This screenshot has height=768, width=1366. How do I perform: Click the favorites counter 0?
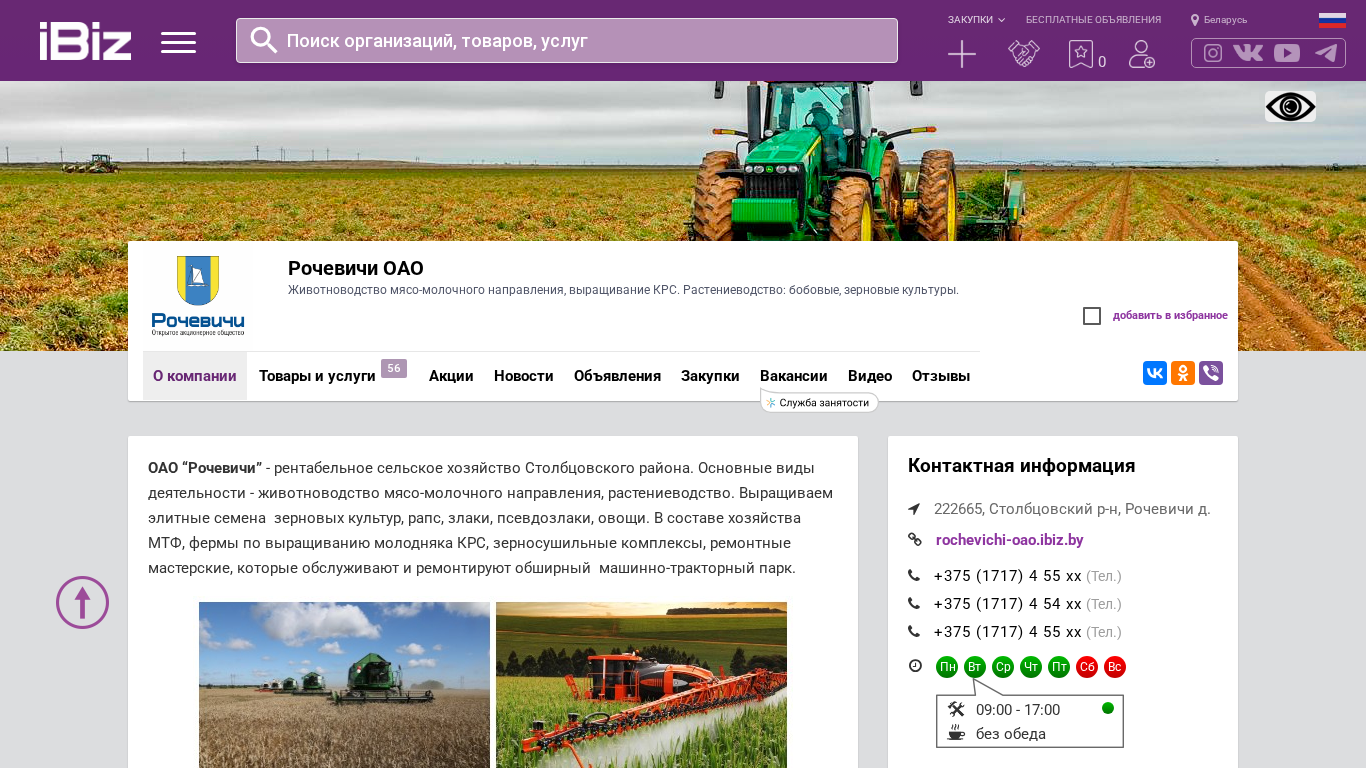coord(1102,62)
